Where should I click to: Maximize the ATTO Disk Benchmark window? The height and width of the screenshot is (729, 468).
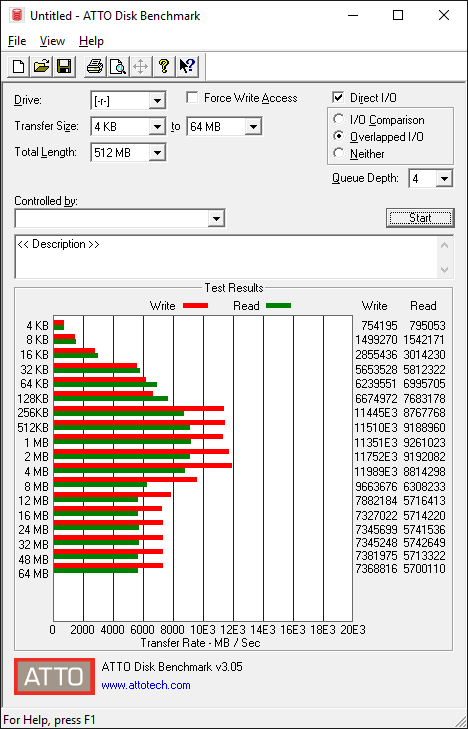(x=398, y=15)
